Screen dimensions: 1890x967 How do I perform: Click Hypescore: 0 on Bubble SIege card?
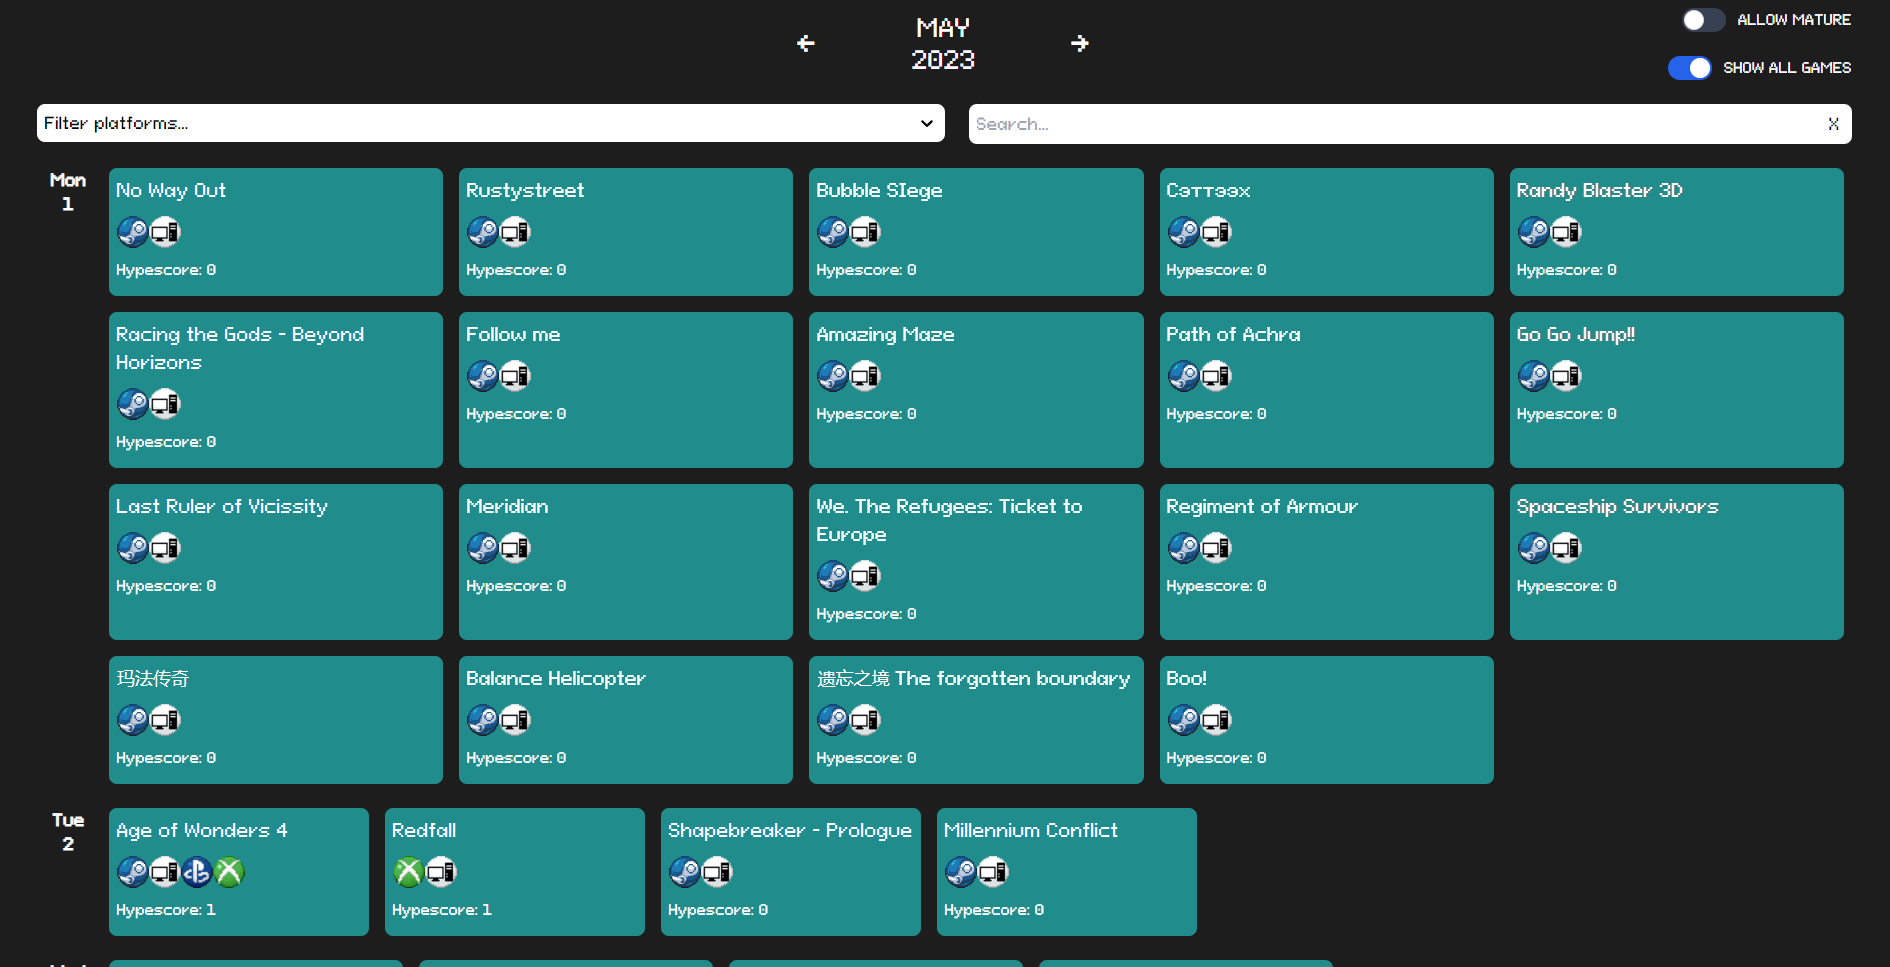click(866, 270)
